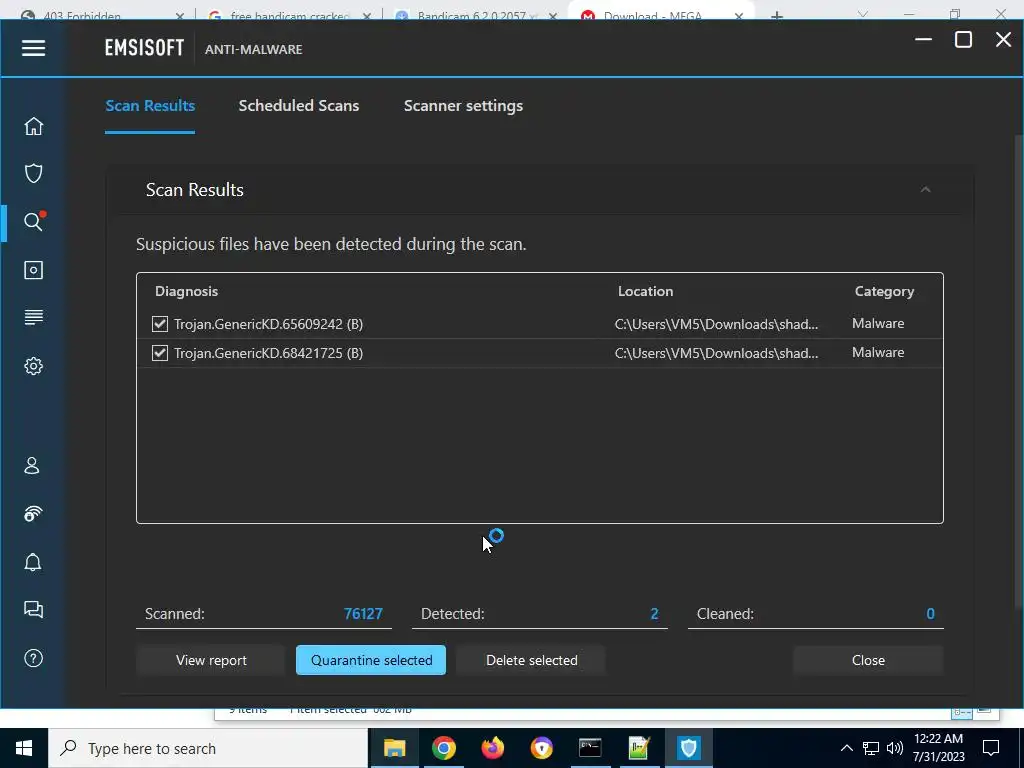
Task: Switch to Scheduled Scans tab
Action: pos(298,106)
